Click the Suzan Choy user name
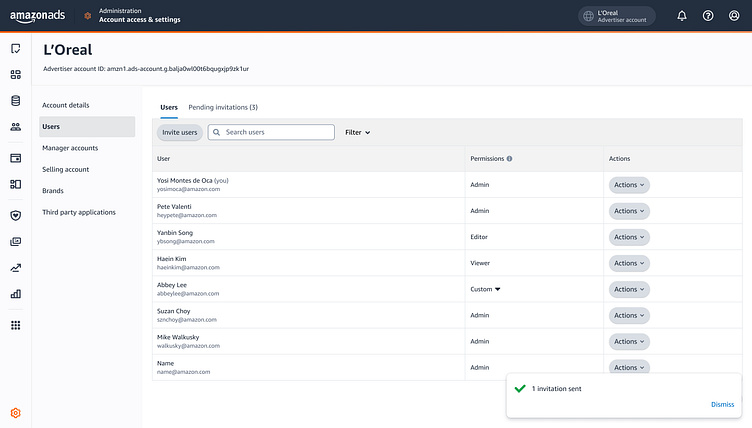The height and width of the screenshot is (428, 752). coord(174,311)
